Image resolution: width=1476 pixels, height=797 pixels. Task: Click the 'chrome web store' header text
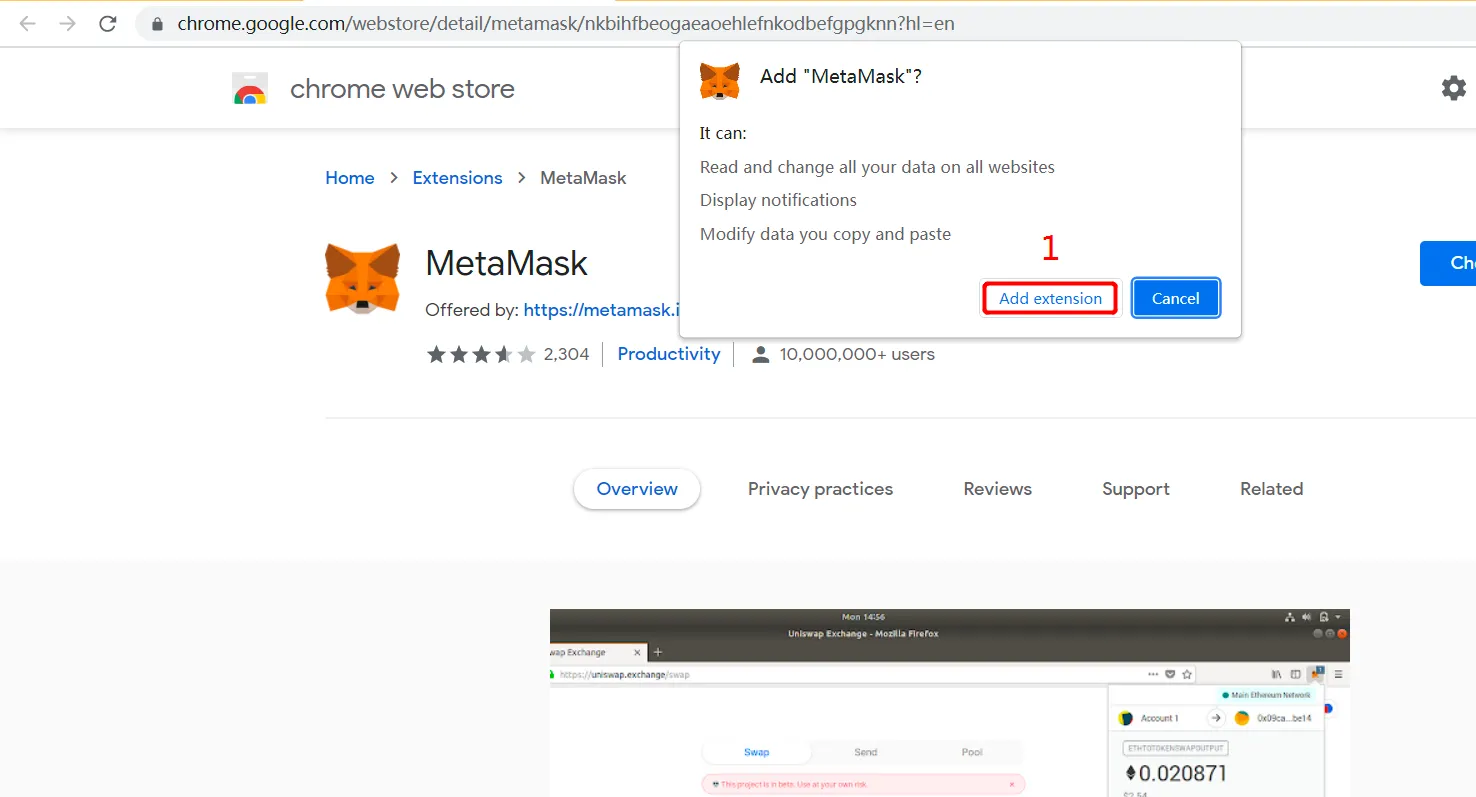(402, 89)
